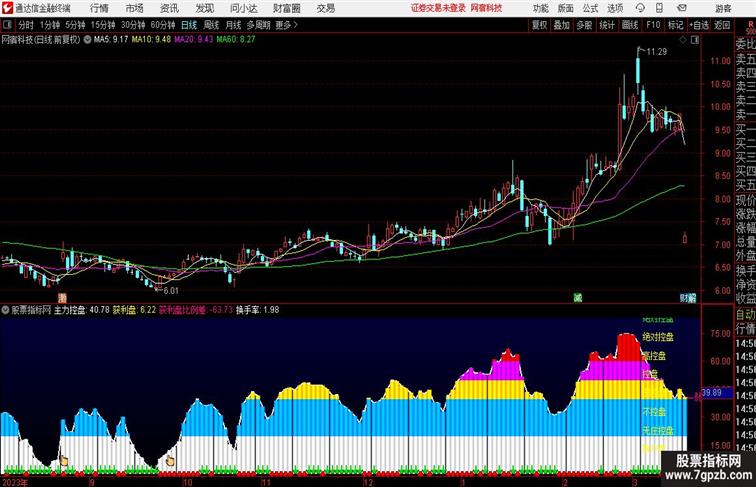The height and width of the screenshot is (487, 756).
Task: Open the F10 company info button
Action: coord(653,25)
